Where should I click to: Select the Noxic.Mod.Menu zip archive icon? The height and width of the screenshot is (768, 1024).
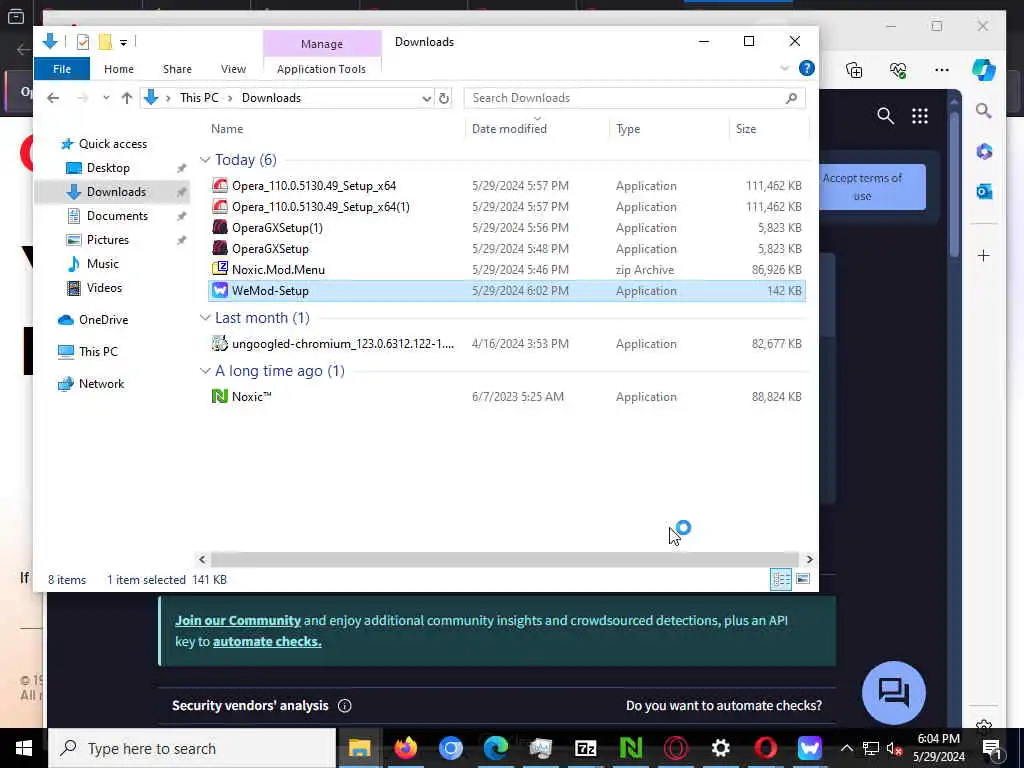(x=220, y=269)
